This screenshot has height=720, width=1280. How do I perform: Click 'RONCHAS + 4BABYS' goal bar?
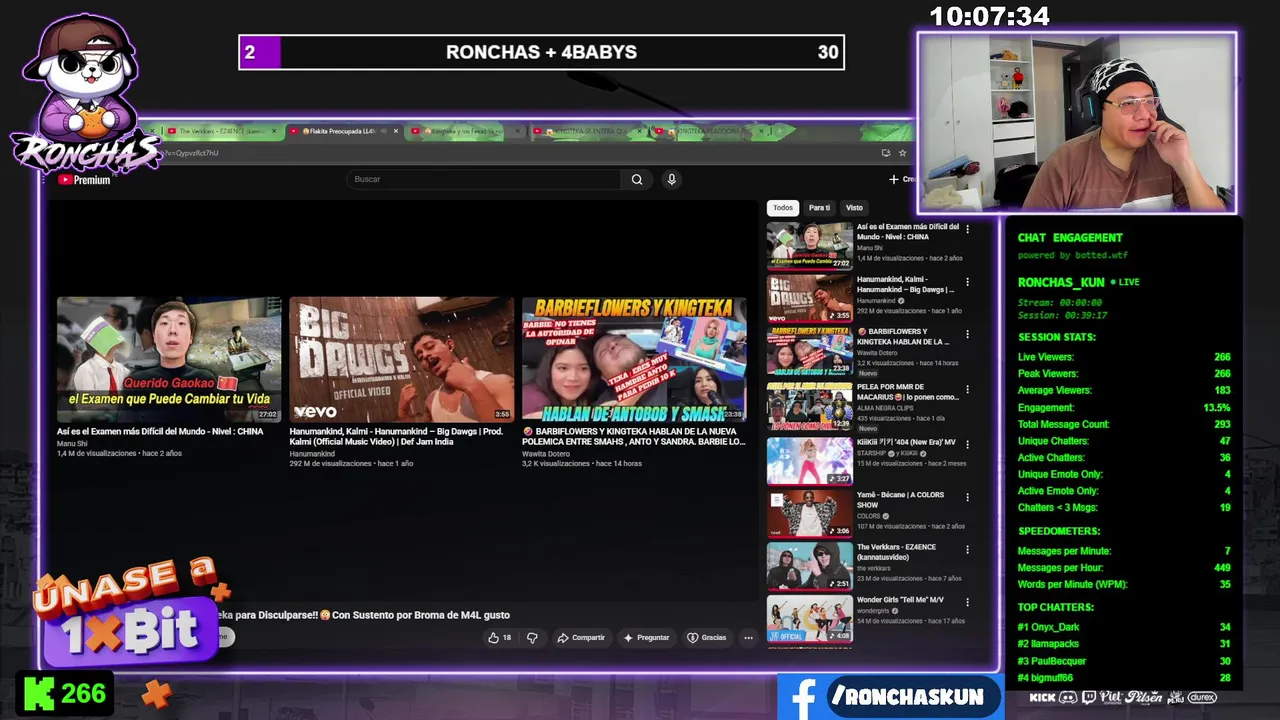click(541, 52)
